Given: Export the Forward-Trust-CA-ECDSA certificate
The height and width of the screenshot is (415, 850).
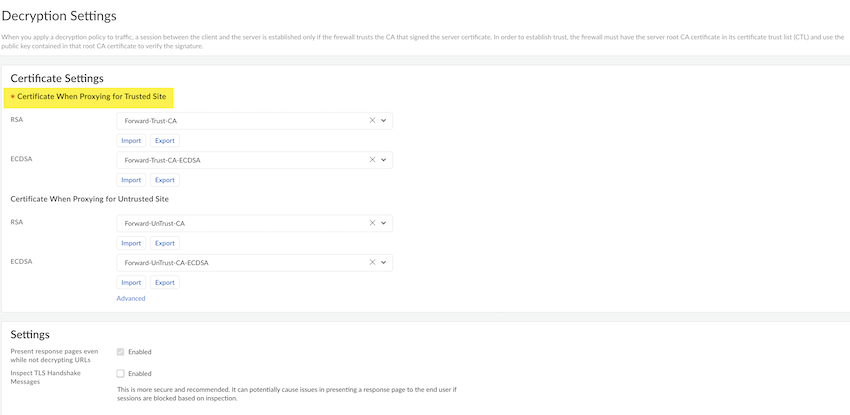Looking at the screenshot, I should click(164, 180).
